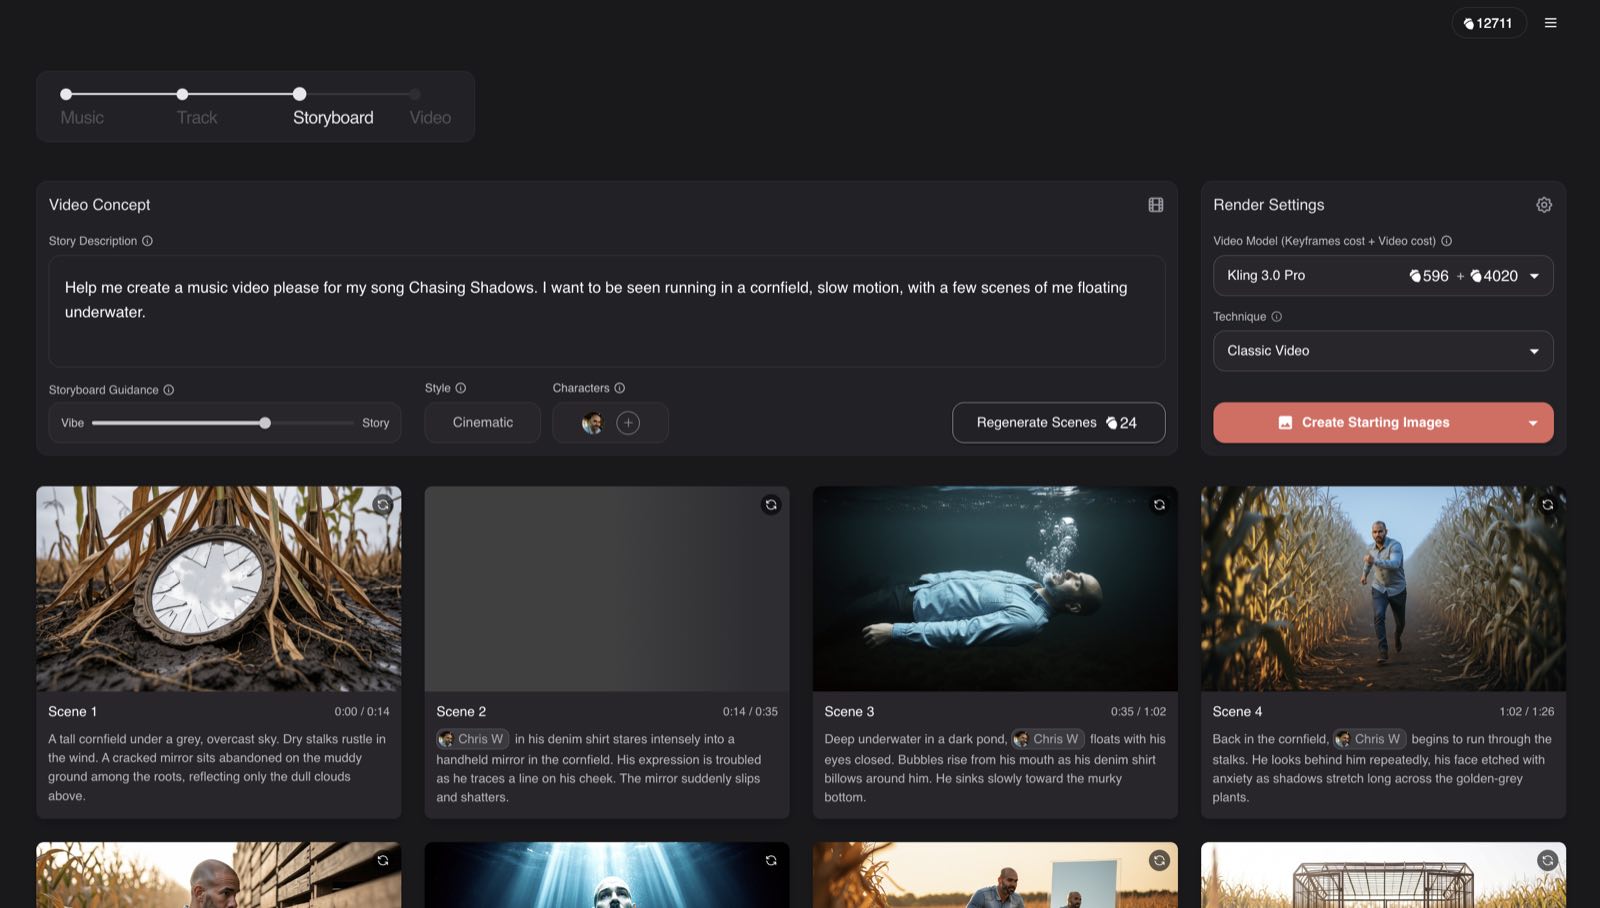Expand Create Starting Images dropdown arrow
The image size is (1600, 908).
point(1533,423)
